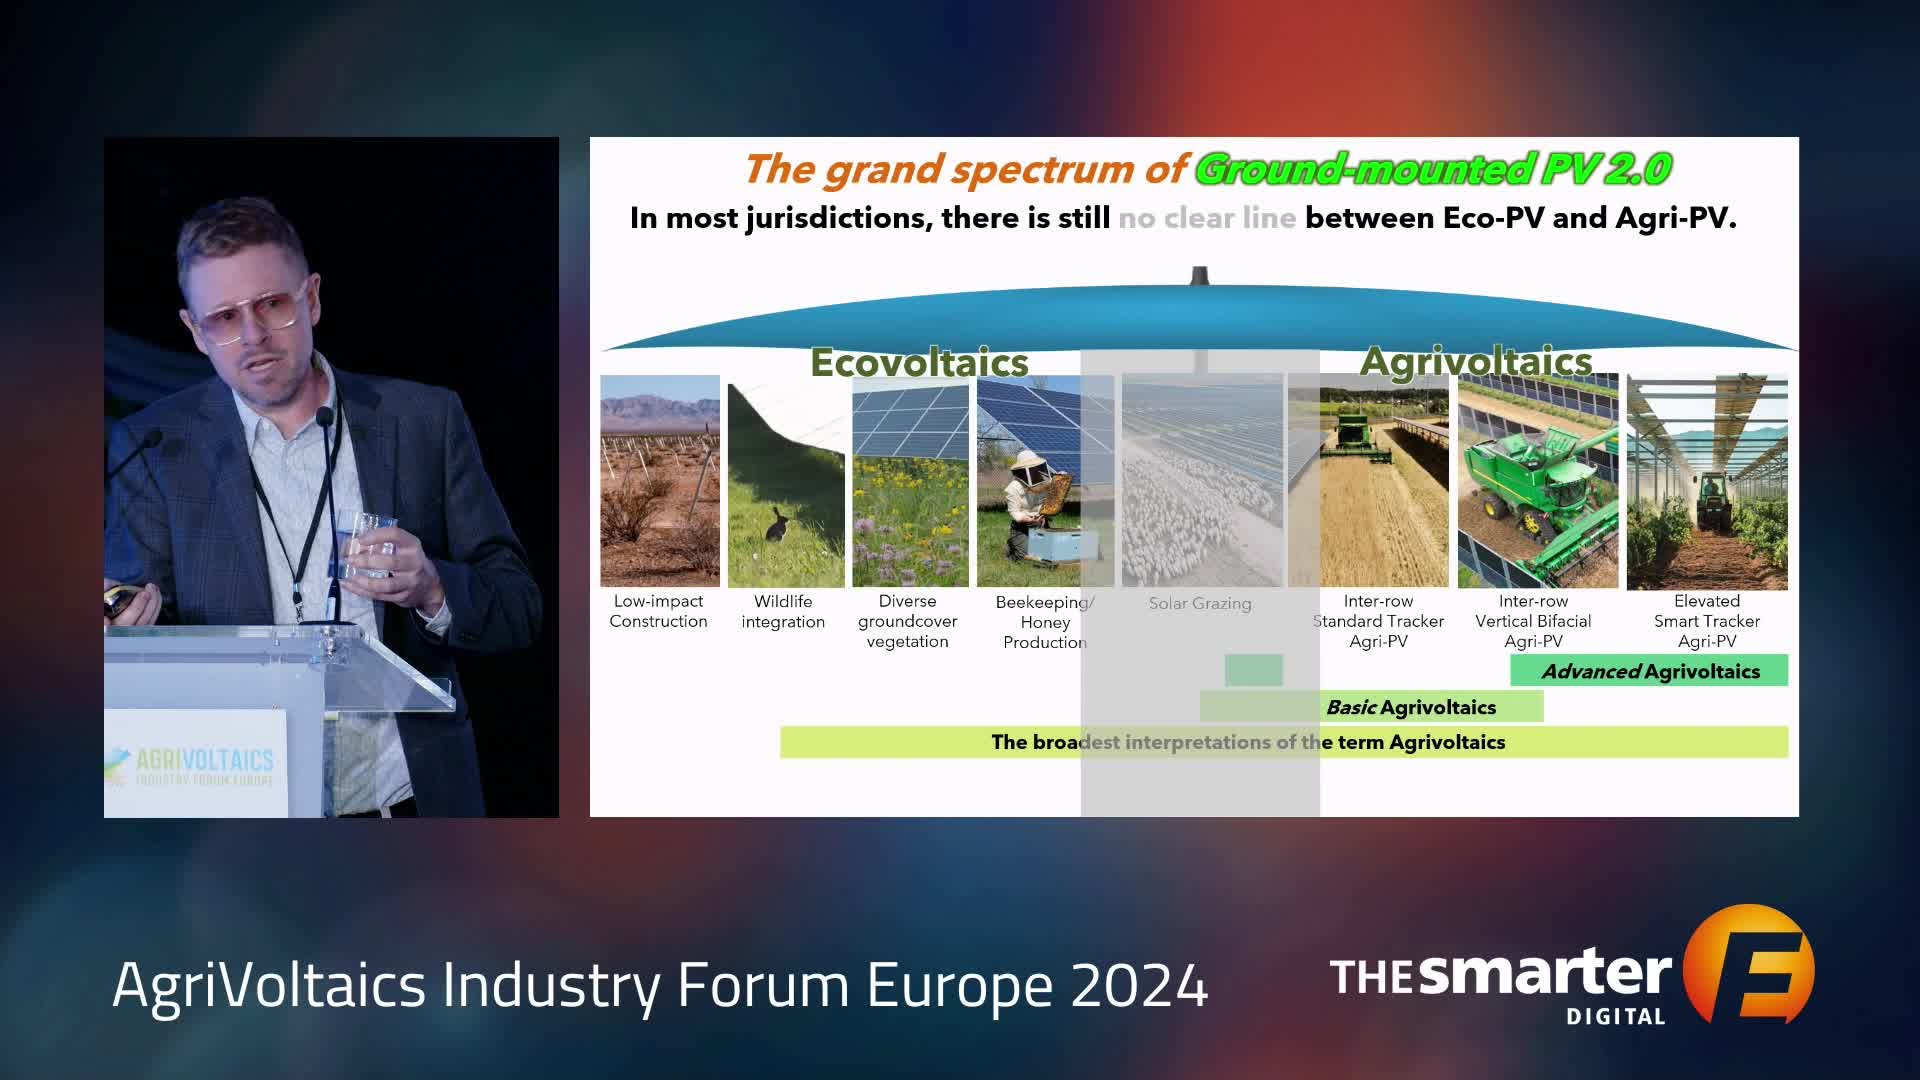1920x1080 pixels.
Task: Click the speaker video panel
Action: click(331, 477)
